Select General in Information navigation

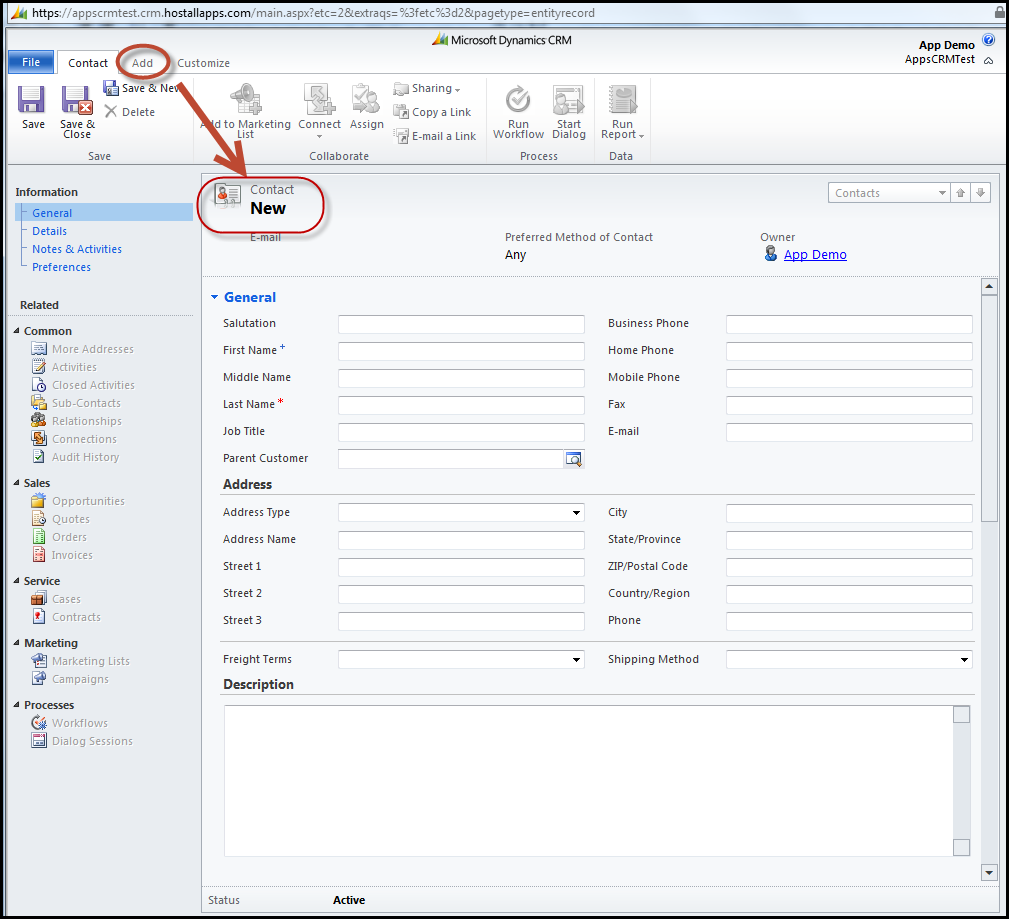pyautogui.click(x=52, y=212)
